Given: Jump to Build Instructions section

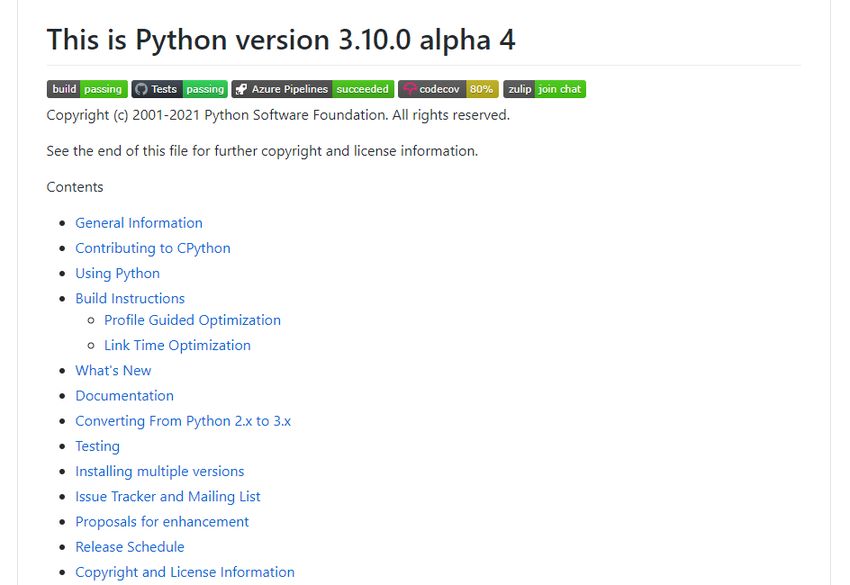Looking at the screenshot, I should (130, 299).
